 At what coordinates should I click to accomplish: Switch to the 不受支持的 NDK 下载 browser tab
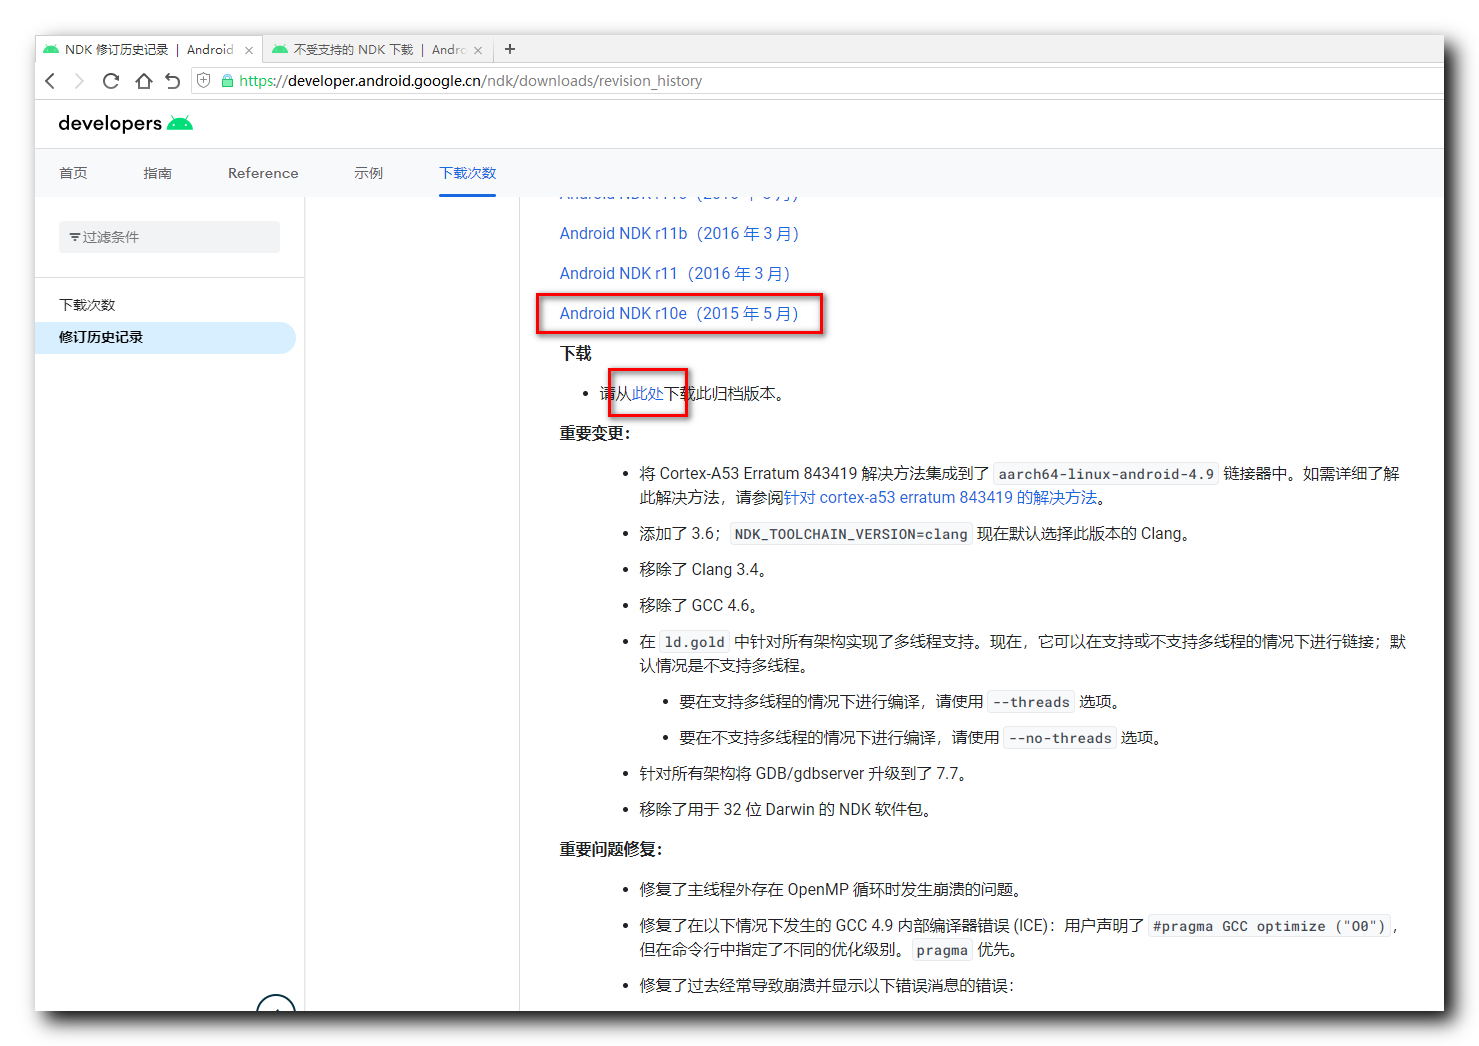click(377, 49)
